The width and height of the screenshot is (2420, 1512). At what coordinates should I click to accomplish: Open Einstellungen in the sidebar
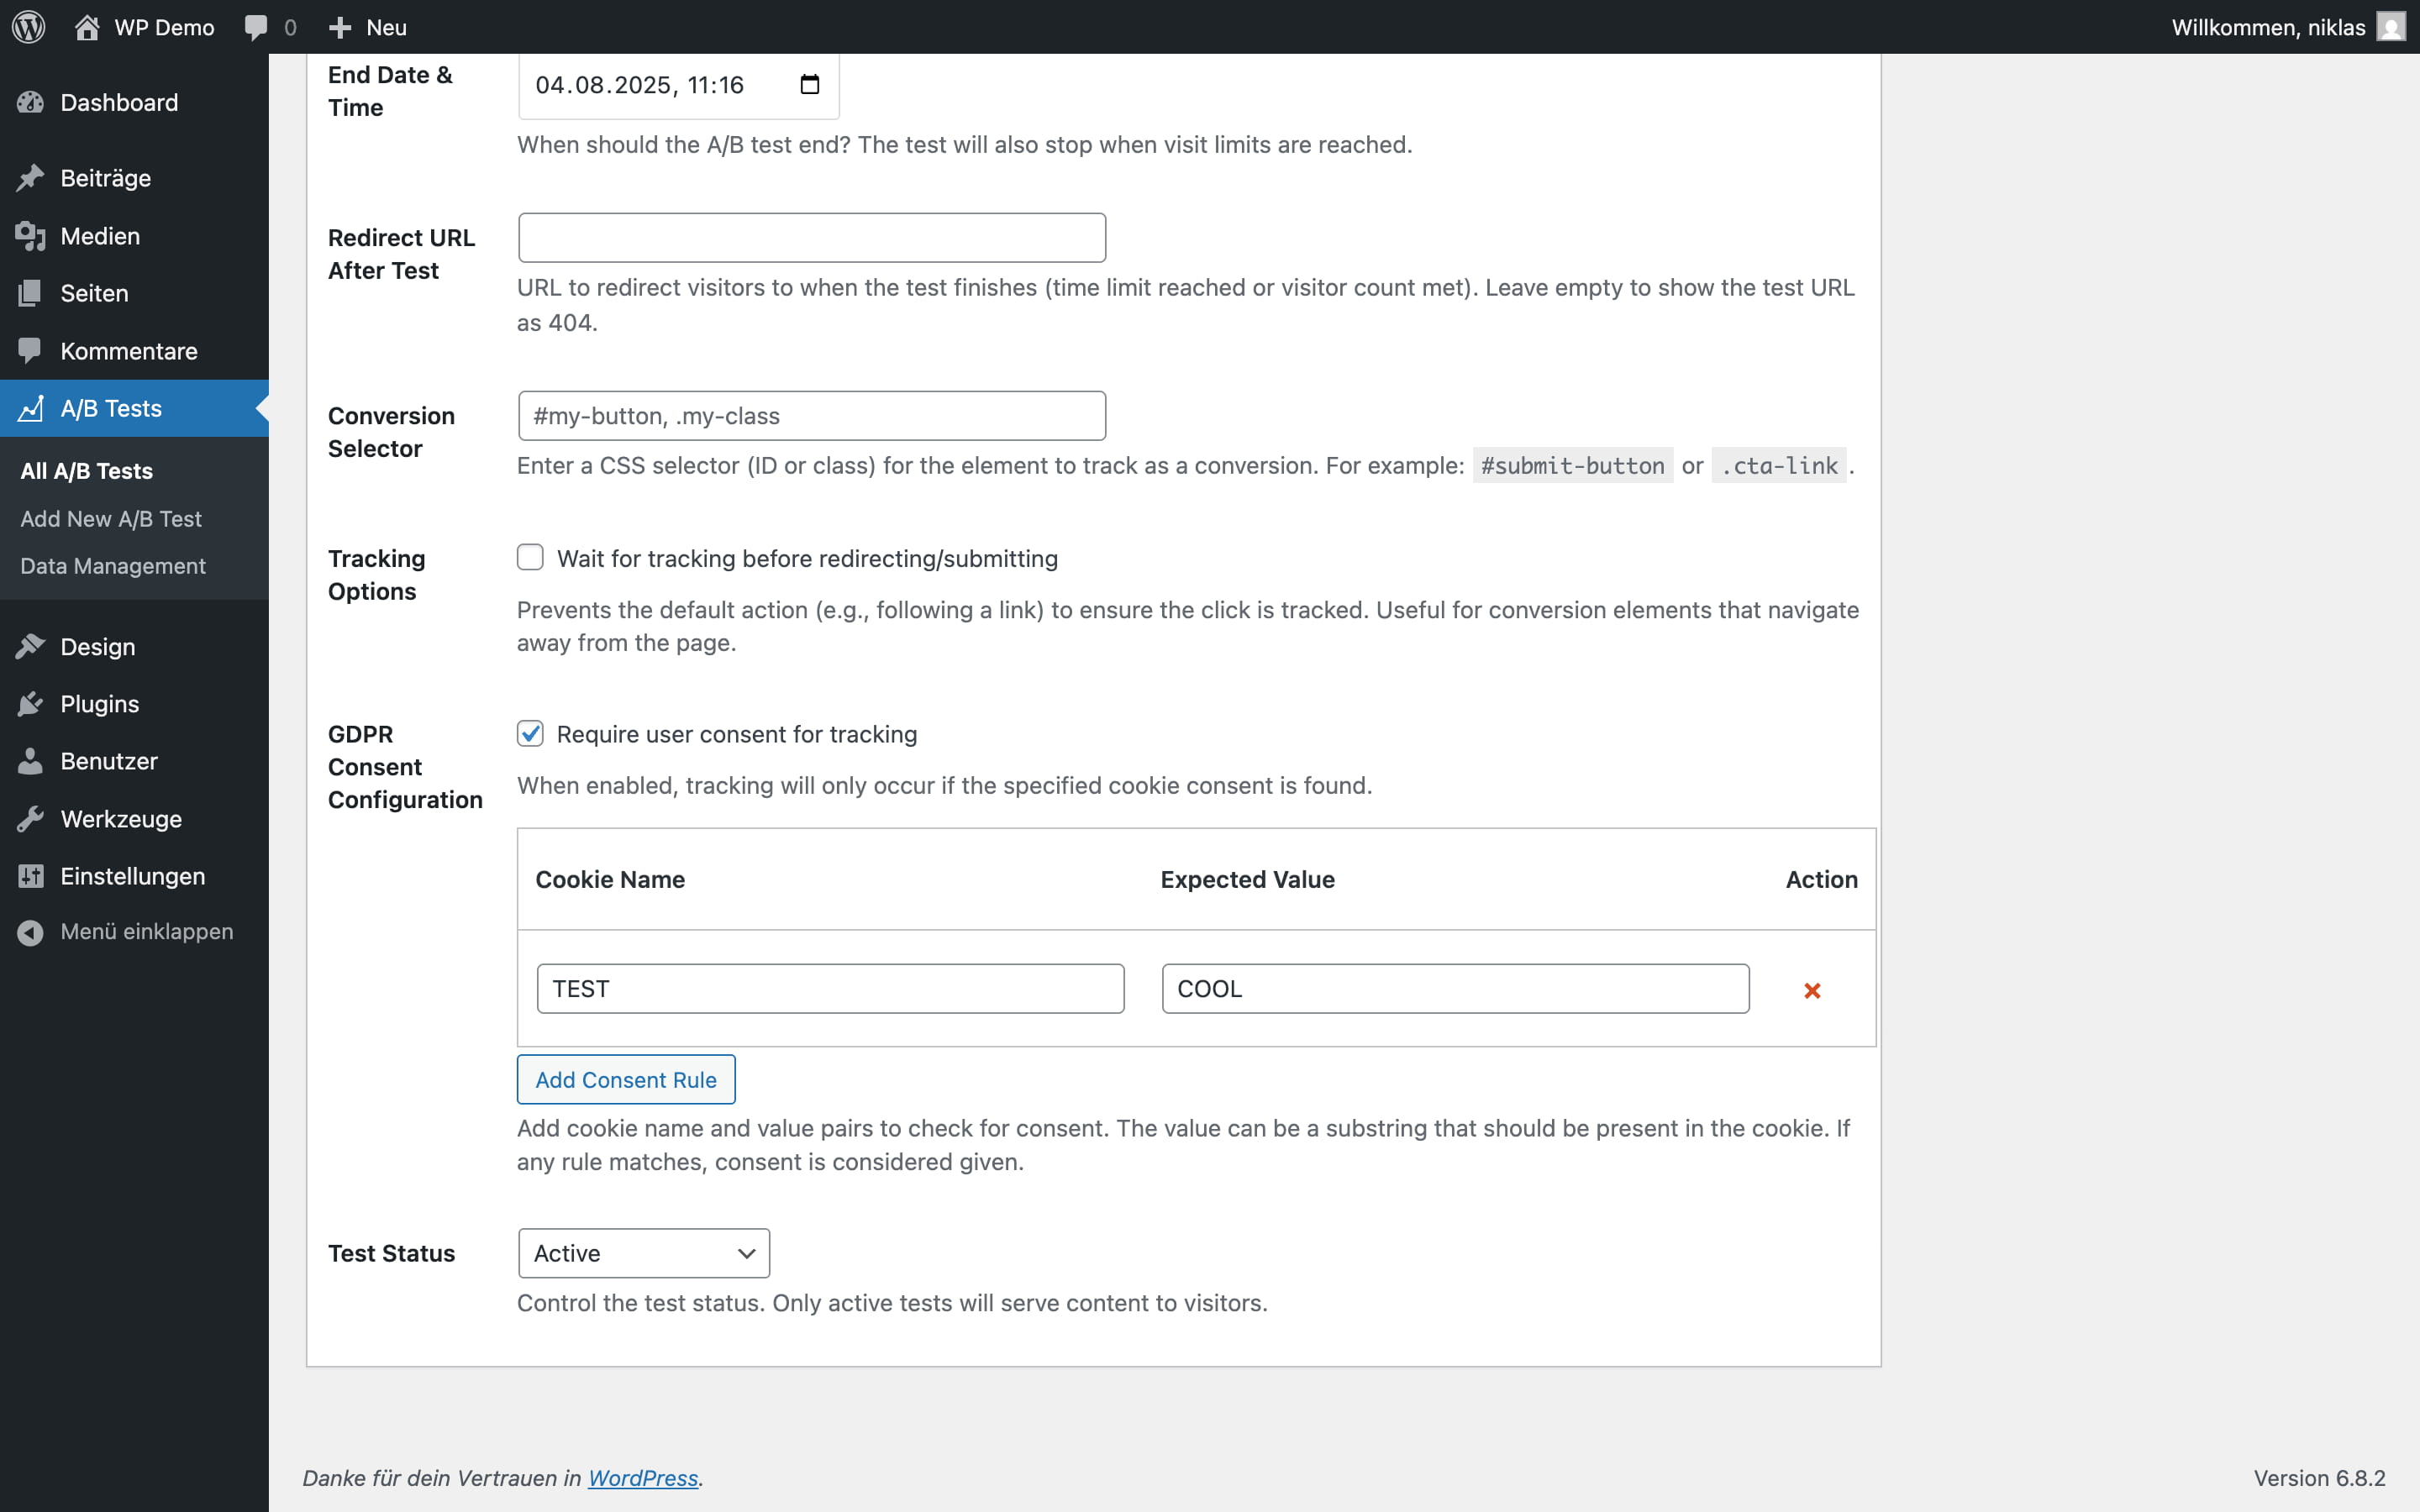coord(132,876)
